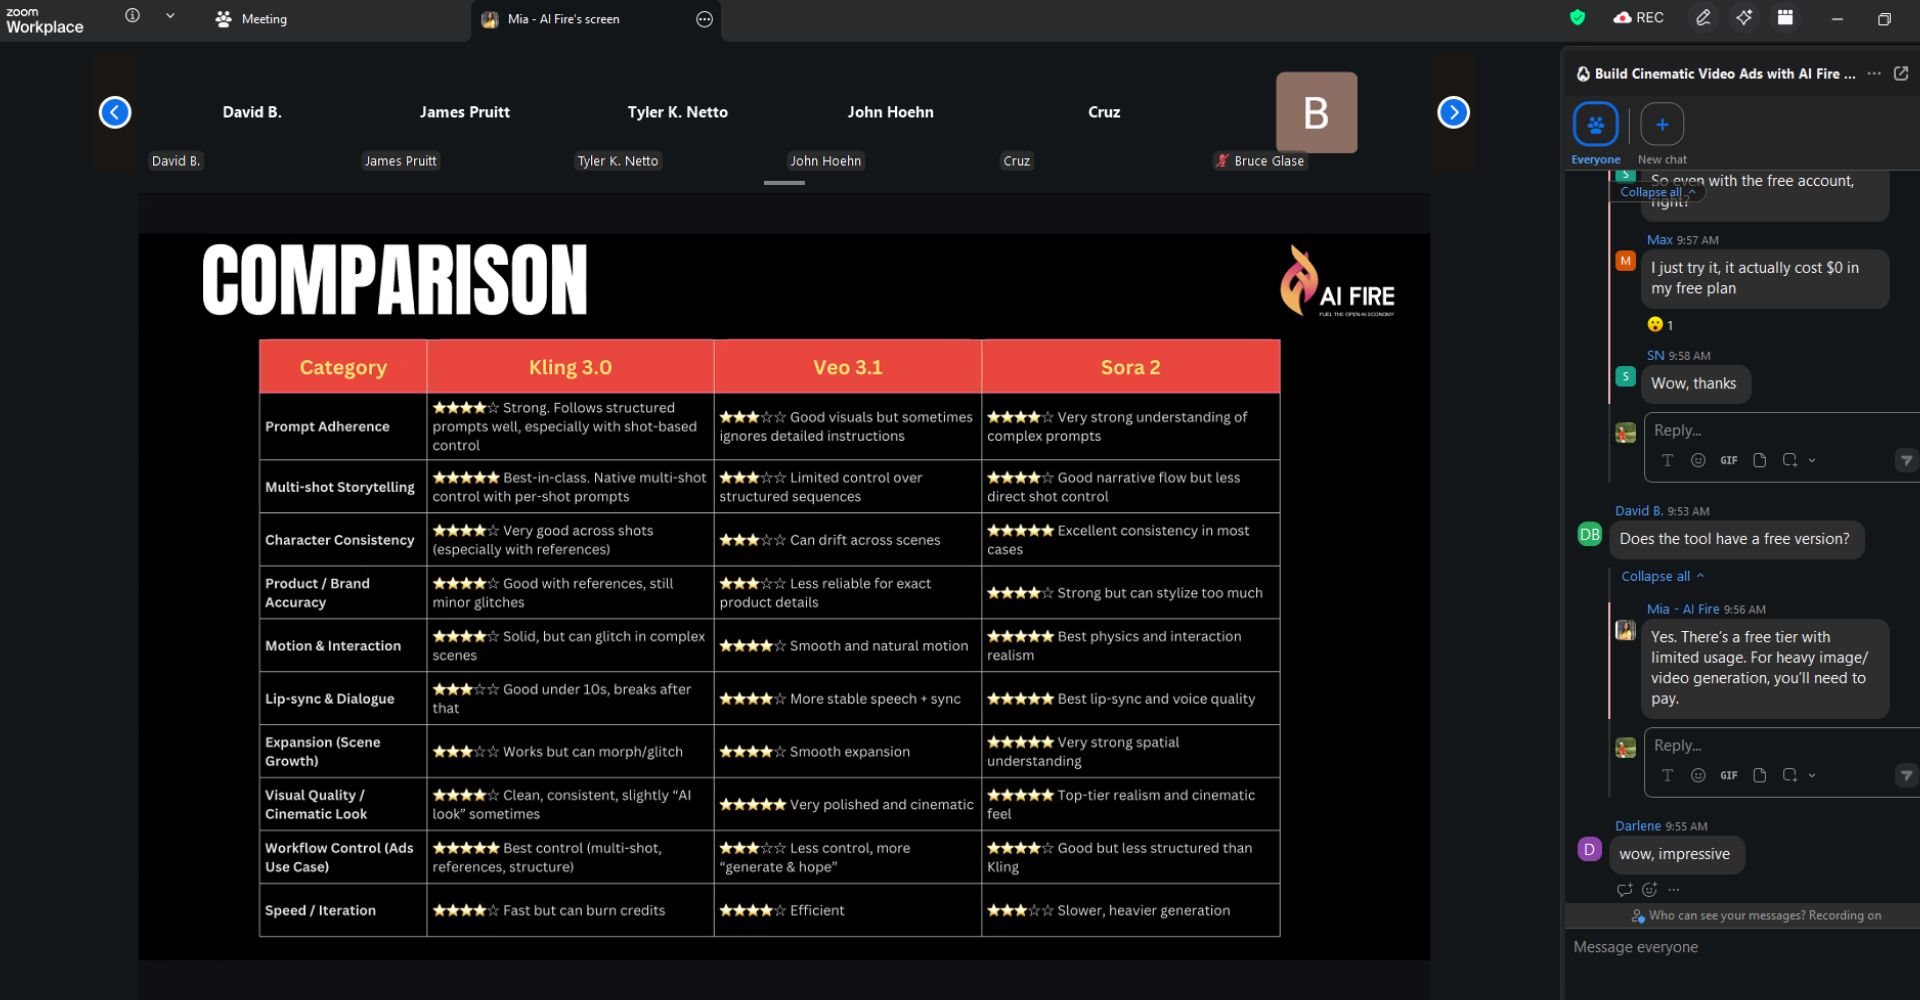Viewport: 1920px width, 1000px height.
Task: Click the REC cloud recording indicator
Action: [1638, 17]
